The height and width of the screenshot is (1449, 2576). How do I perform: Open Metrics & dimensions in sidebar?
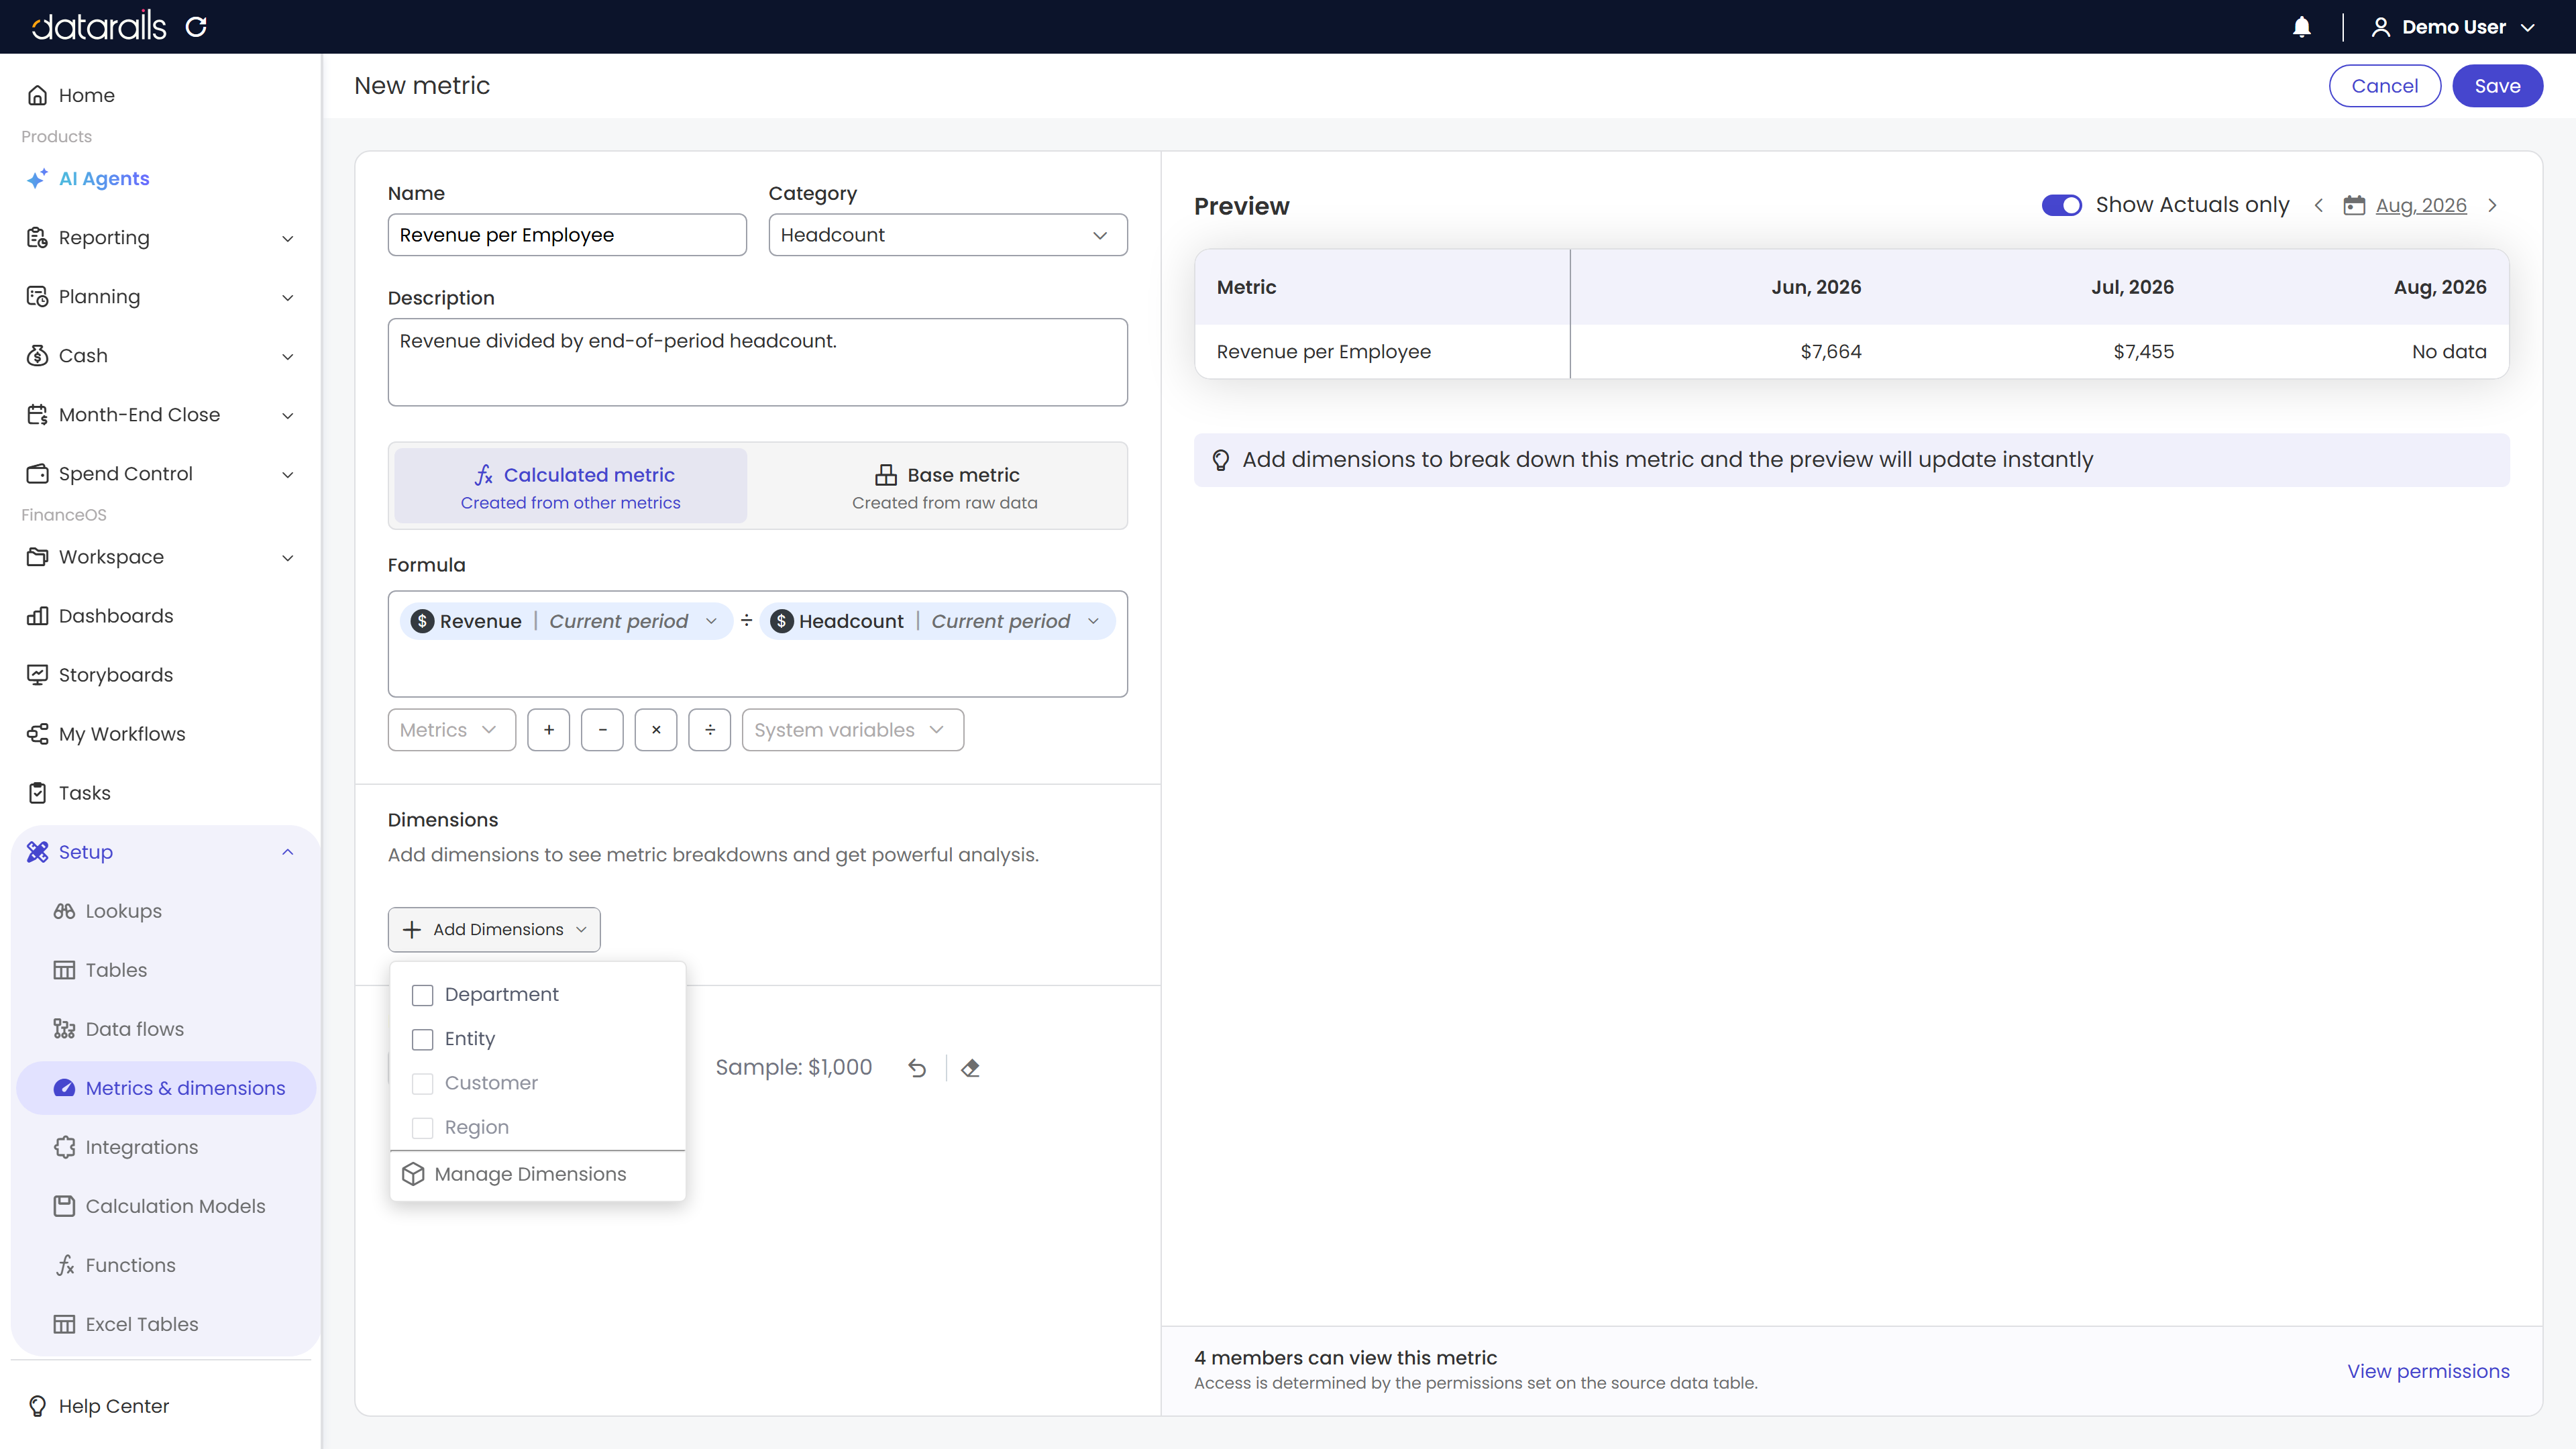[166, 1088]
